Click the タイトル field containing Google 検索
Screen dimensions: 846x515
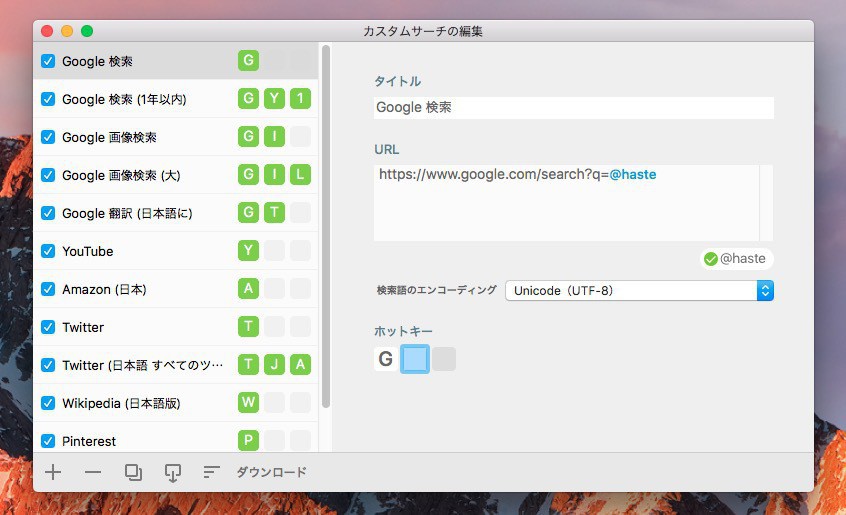[x=574, y=108]
